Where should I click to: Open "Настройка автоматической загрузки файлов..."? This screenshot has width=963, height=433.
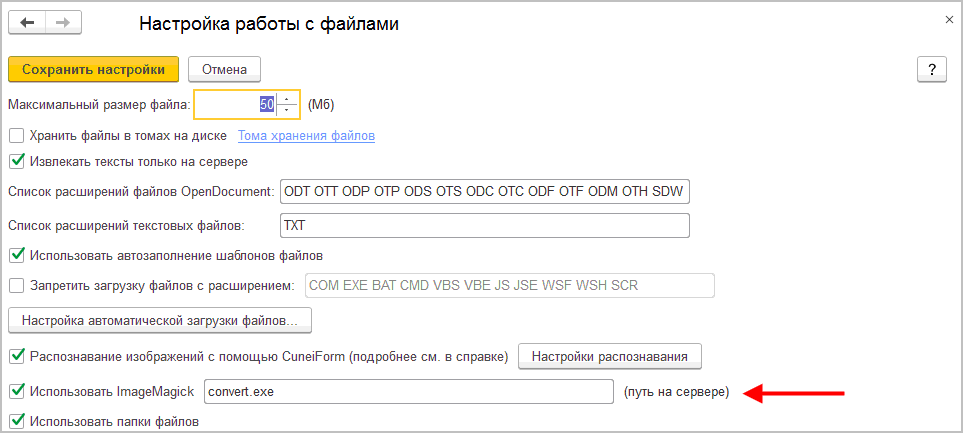tap(160, 321)
